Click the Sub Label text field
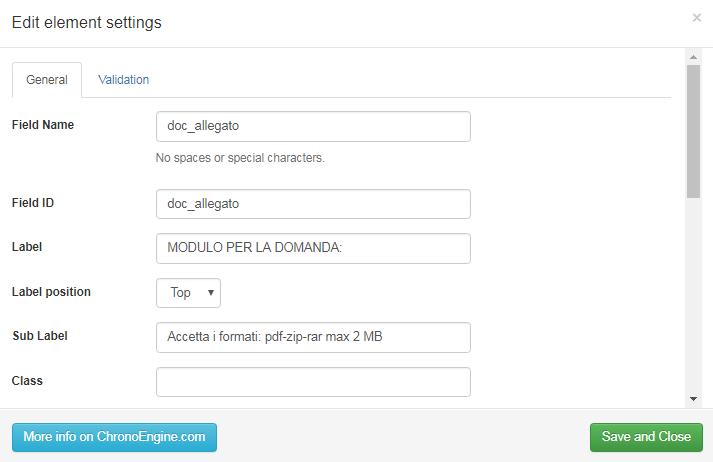 [313, 337]
